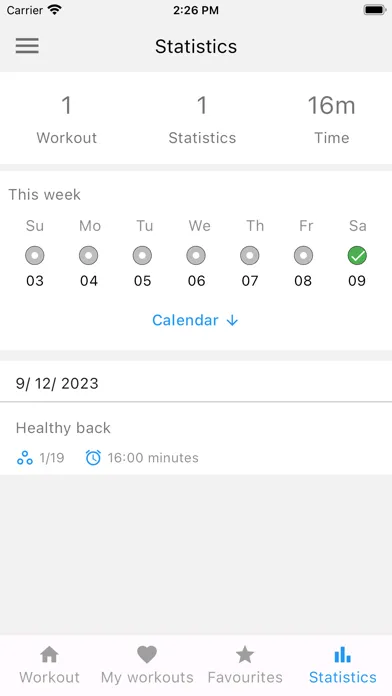
Task: Select the Sunday 03 day circle
Action: point(35,256)
